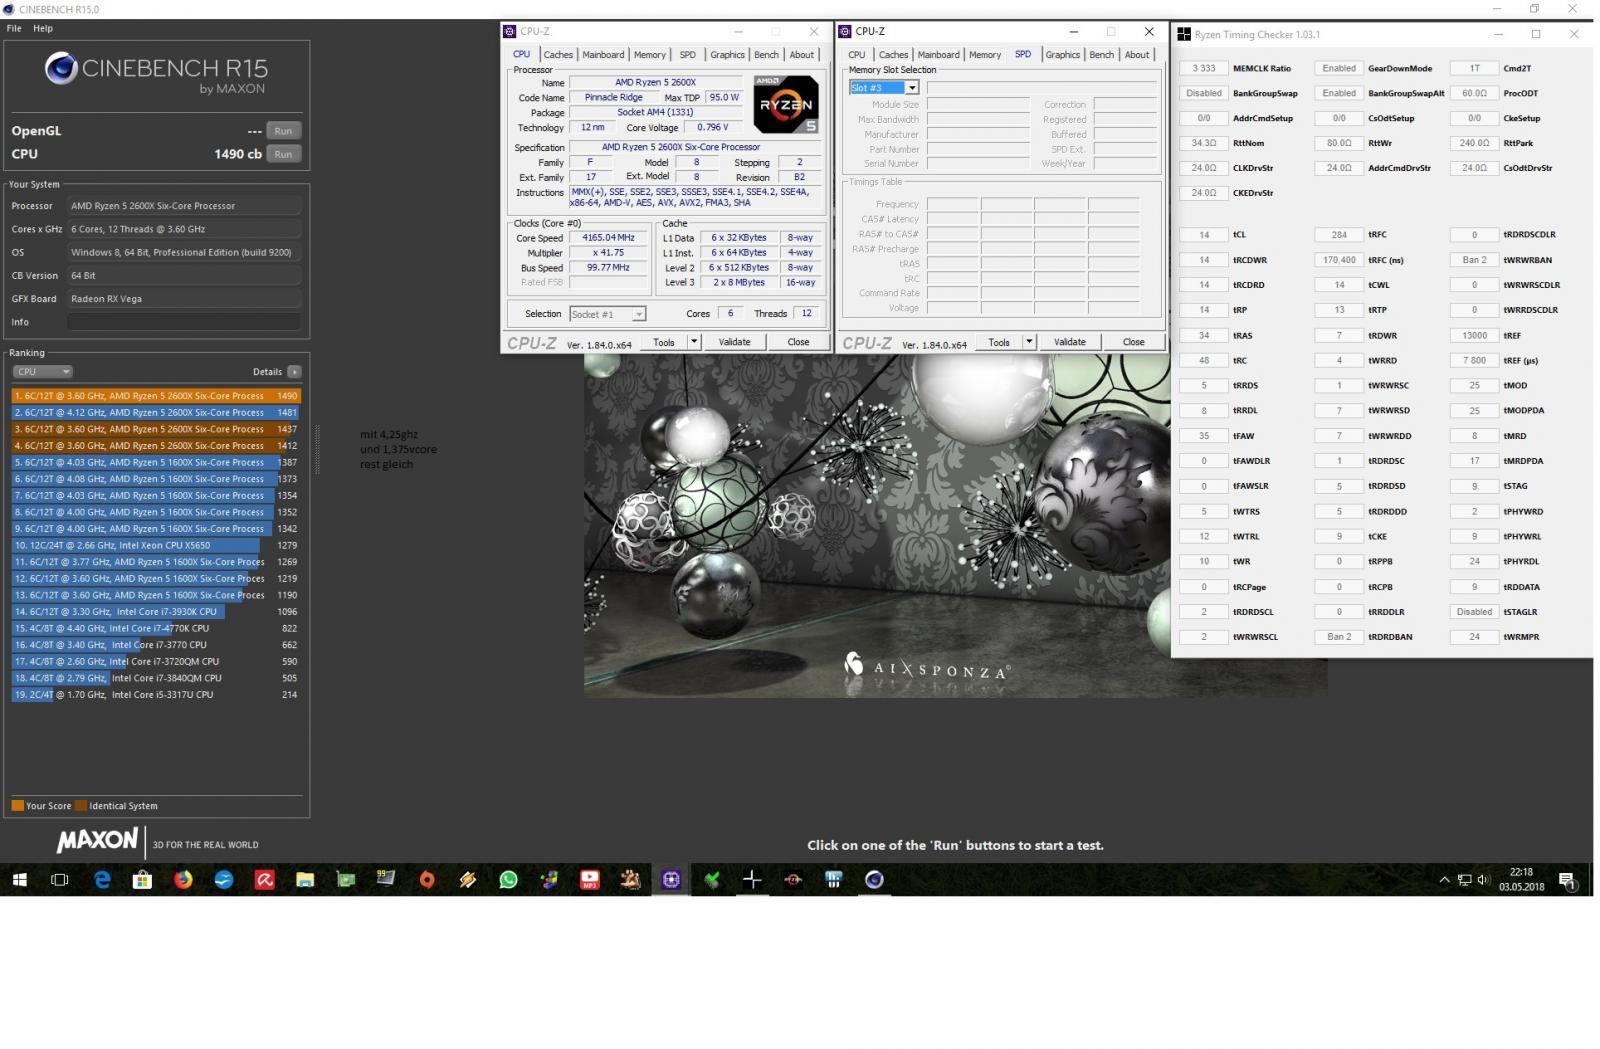Viewport: 1600px width, 1049px height.
Task: Click the MEMCLK Ratio value 3 333
Action: point(1204,68)
